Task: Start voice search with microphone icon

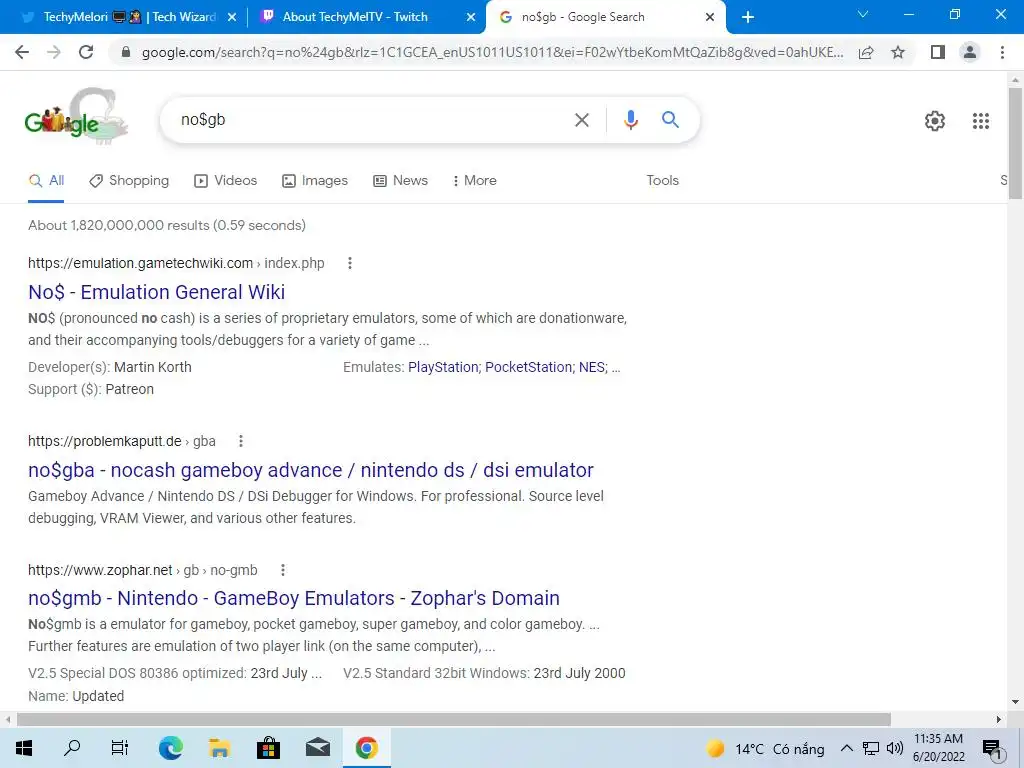Action: [630, 120]
